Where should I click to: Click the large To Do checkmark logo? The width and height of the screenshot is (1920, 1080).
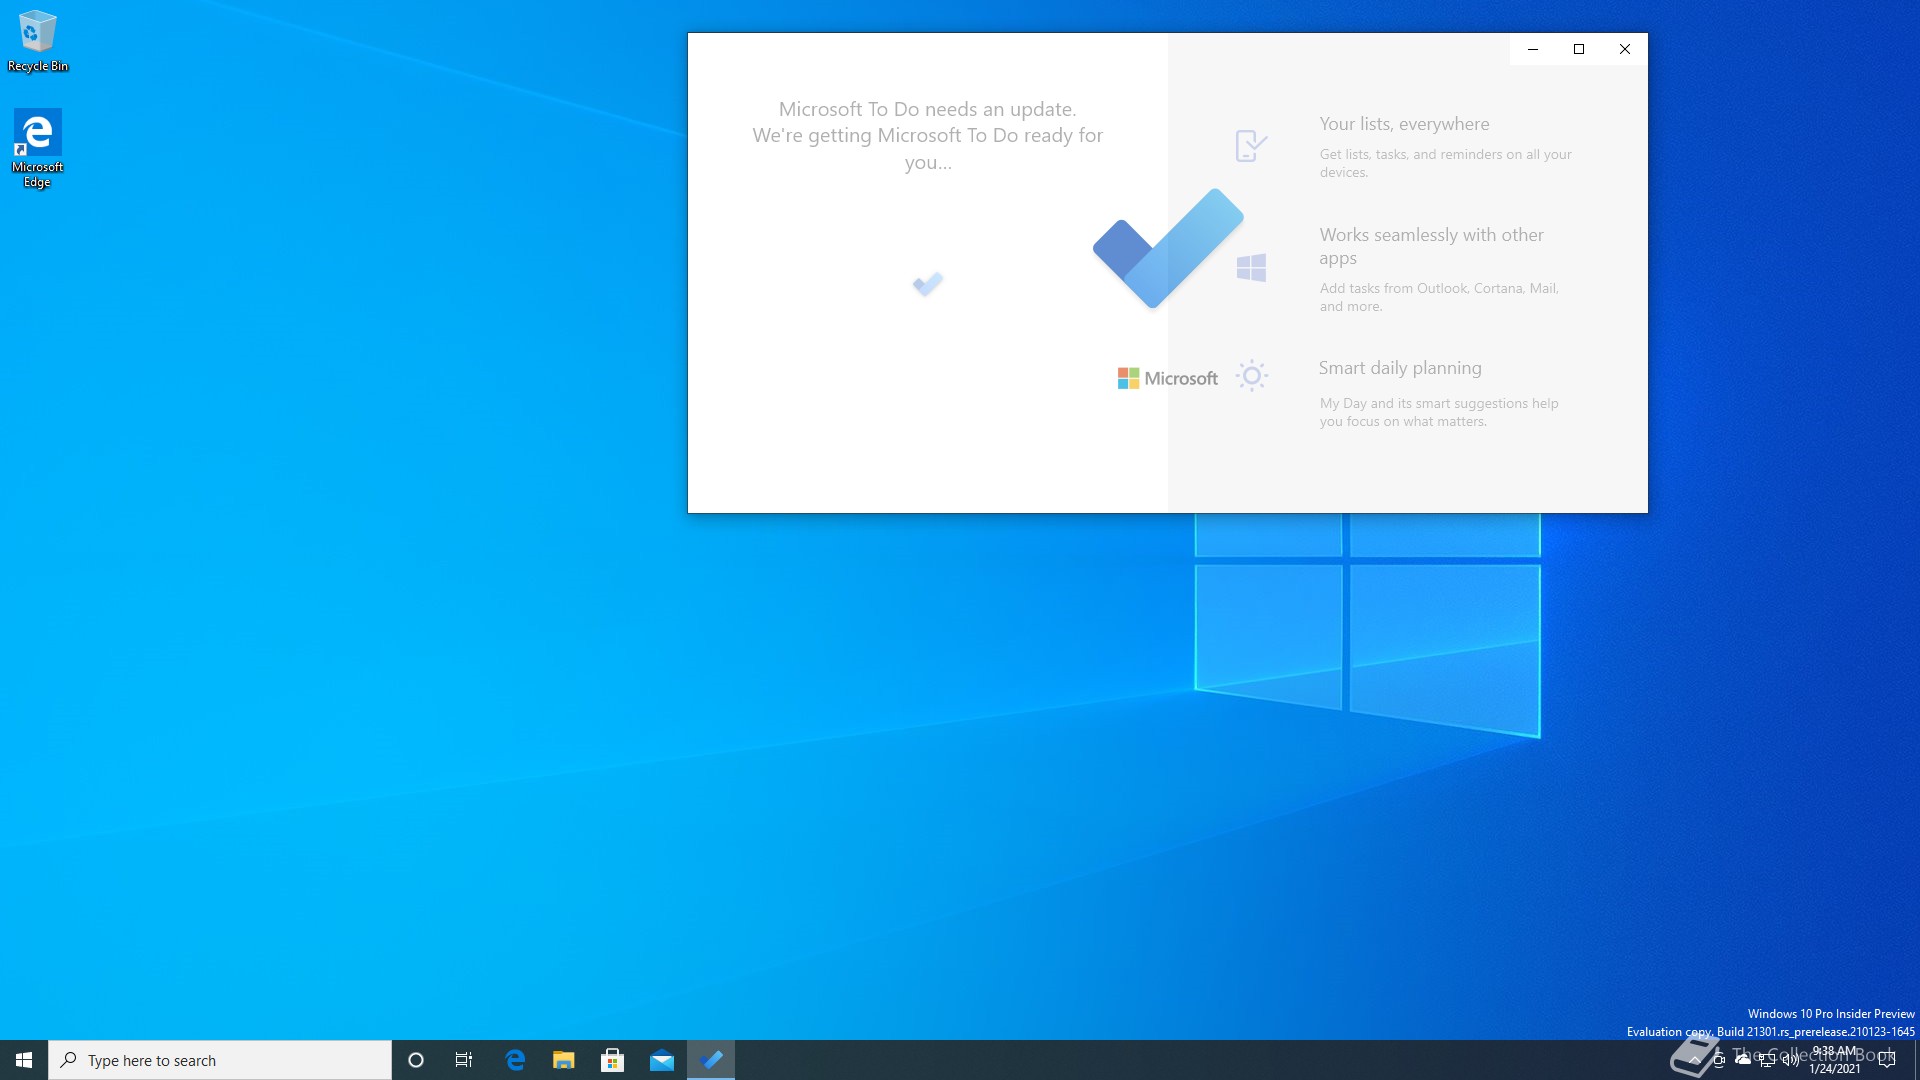[1168, 248]
